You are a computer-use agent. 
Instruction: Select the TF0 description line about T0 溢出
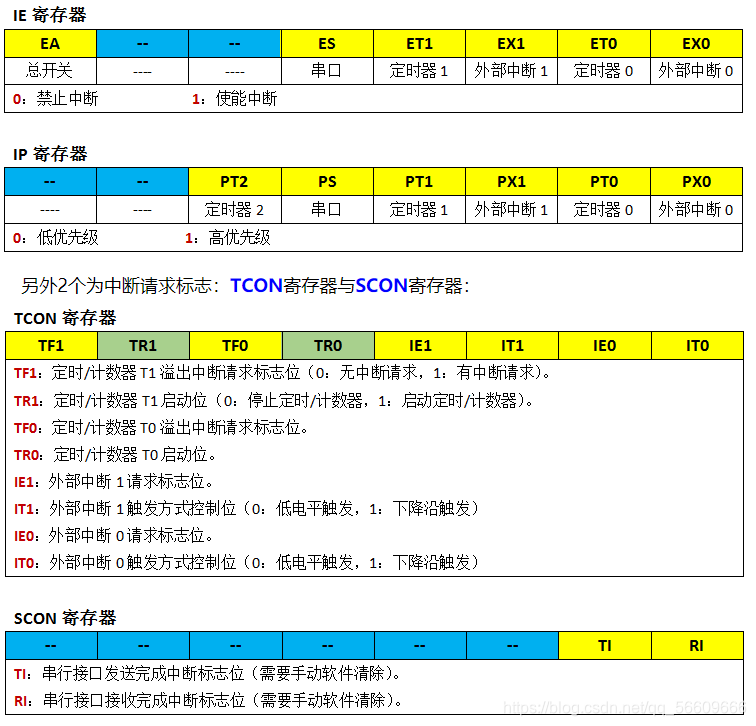161,427
